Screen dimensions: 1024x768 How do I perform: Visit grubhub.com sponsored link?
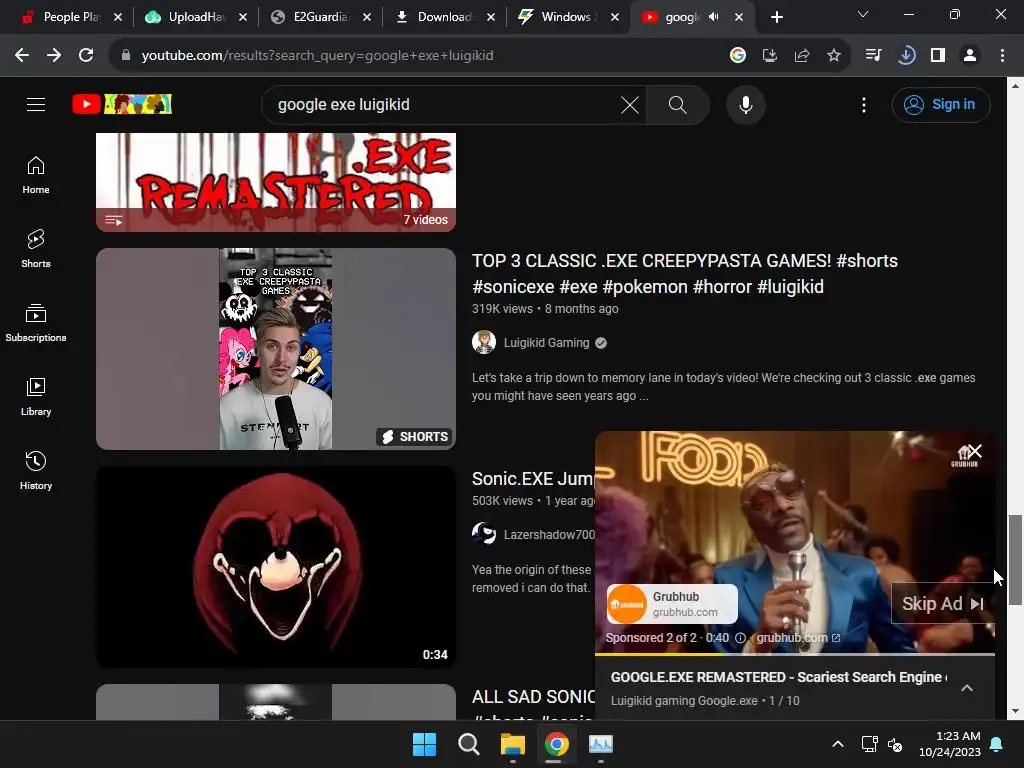pos(798,638)
